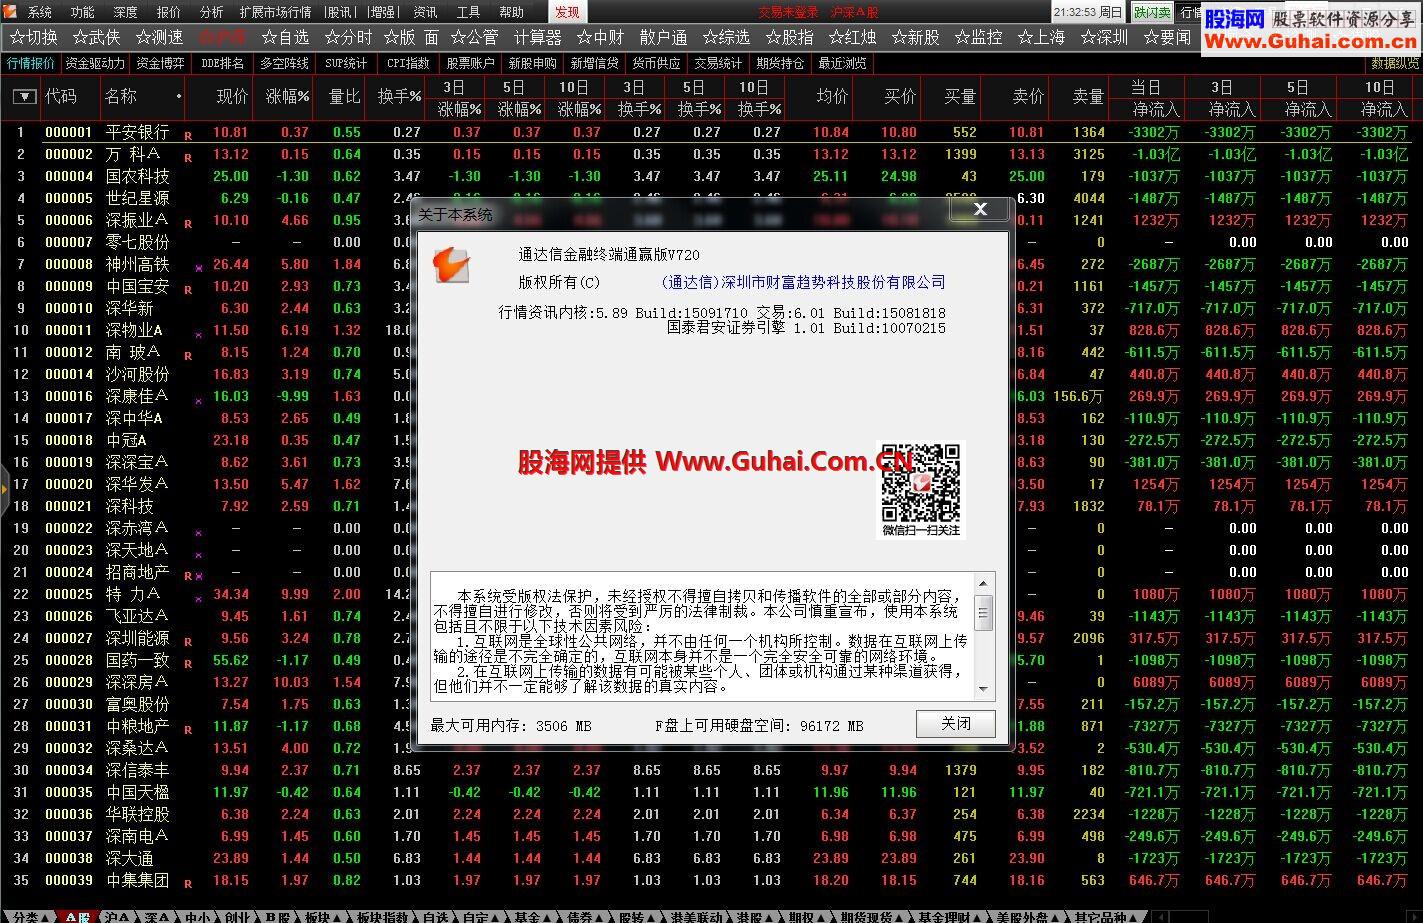
Task: Expand the 期货现货▲ bottom tab menu
Action: (x=873, y=916)
